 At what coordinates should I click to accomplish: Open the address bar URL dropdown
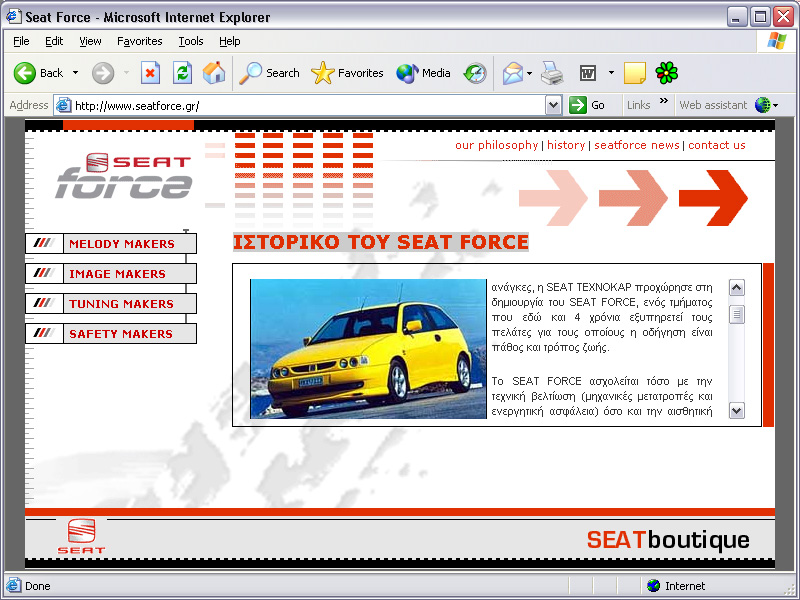[554, 105]
